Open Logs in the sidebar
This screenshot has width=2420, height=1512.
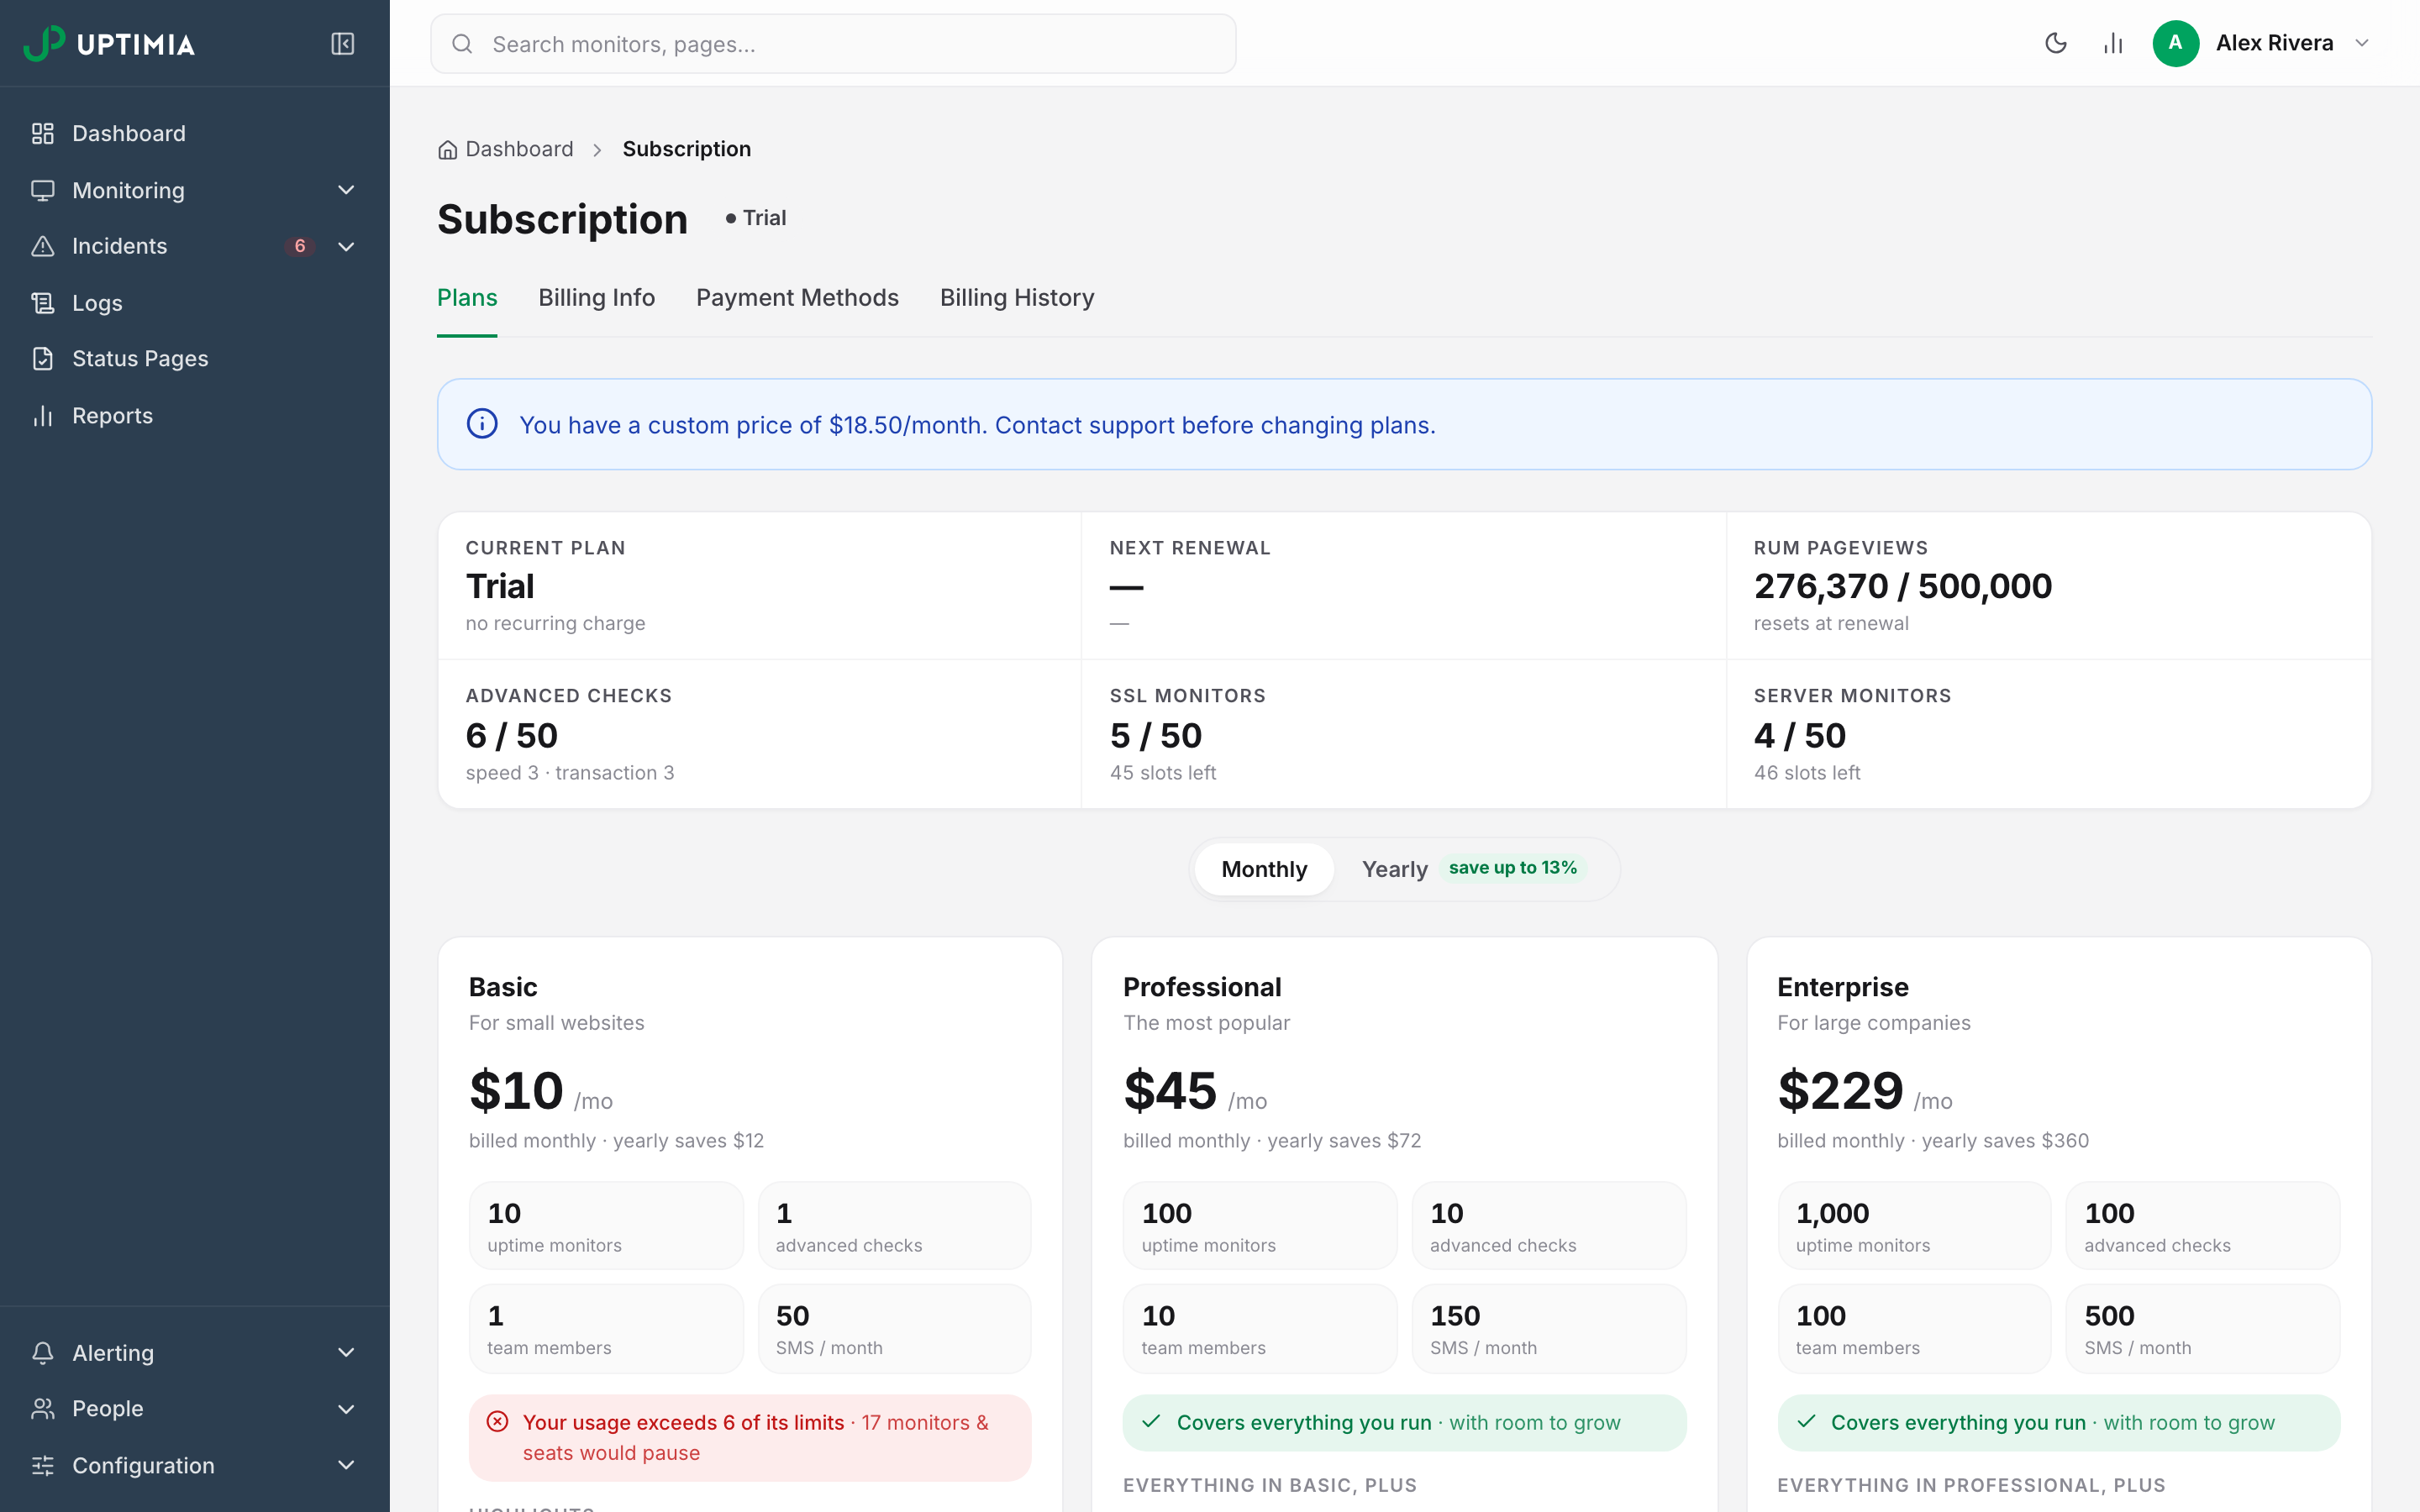tap(195, 303)
